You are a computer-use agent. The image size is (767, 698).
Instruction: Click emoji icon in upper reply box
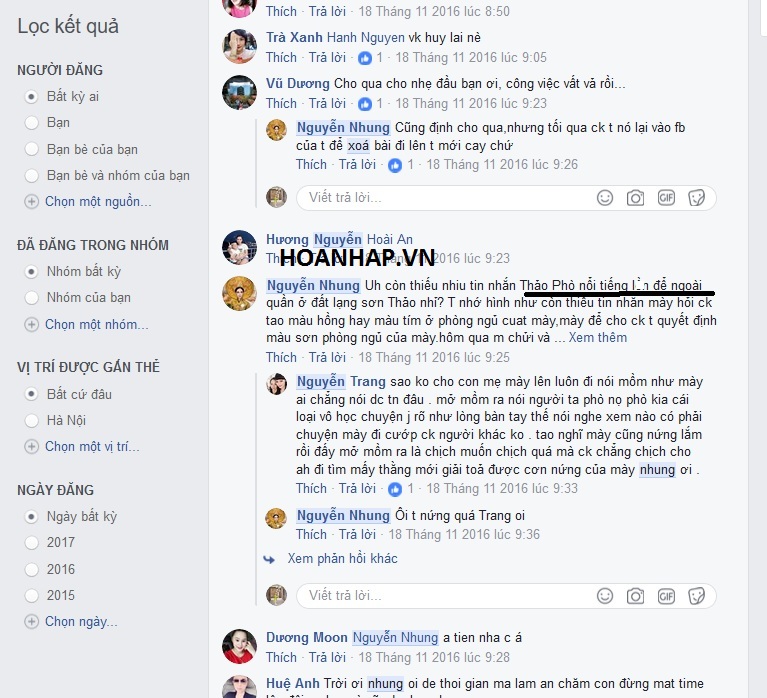605,198
